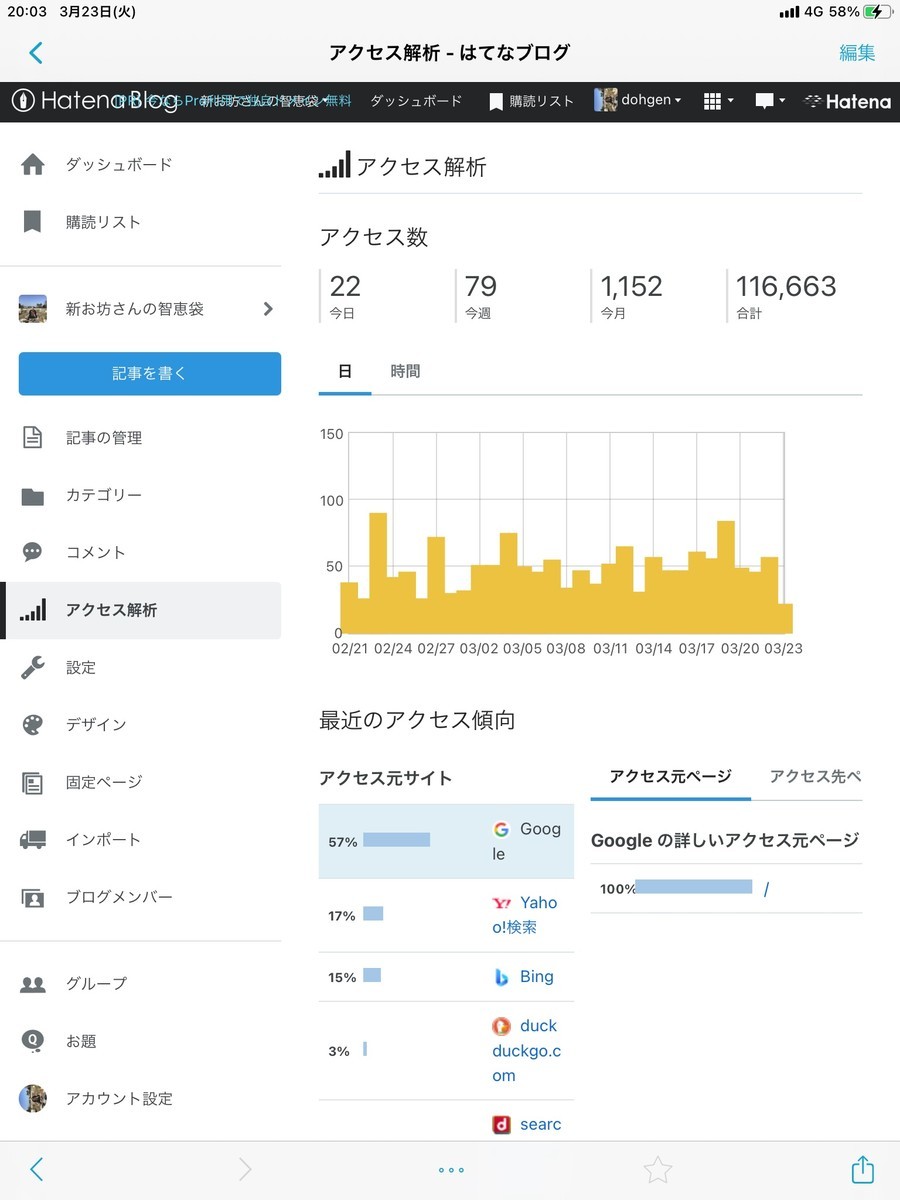Select the アクセス先ページ tab

[x=815, y=776]
